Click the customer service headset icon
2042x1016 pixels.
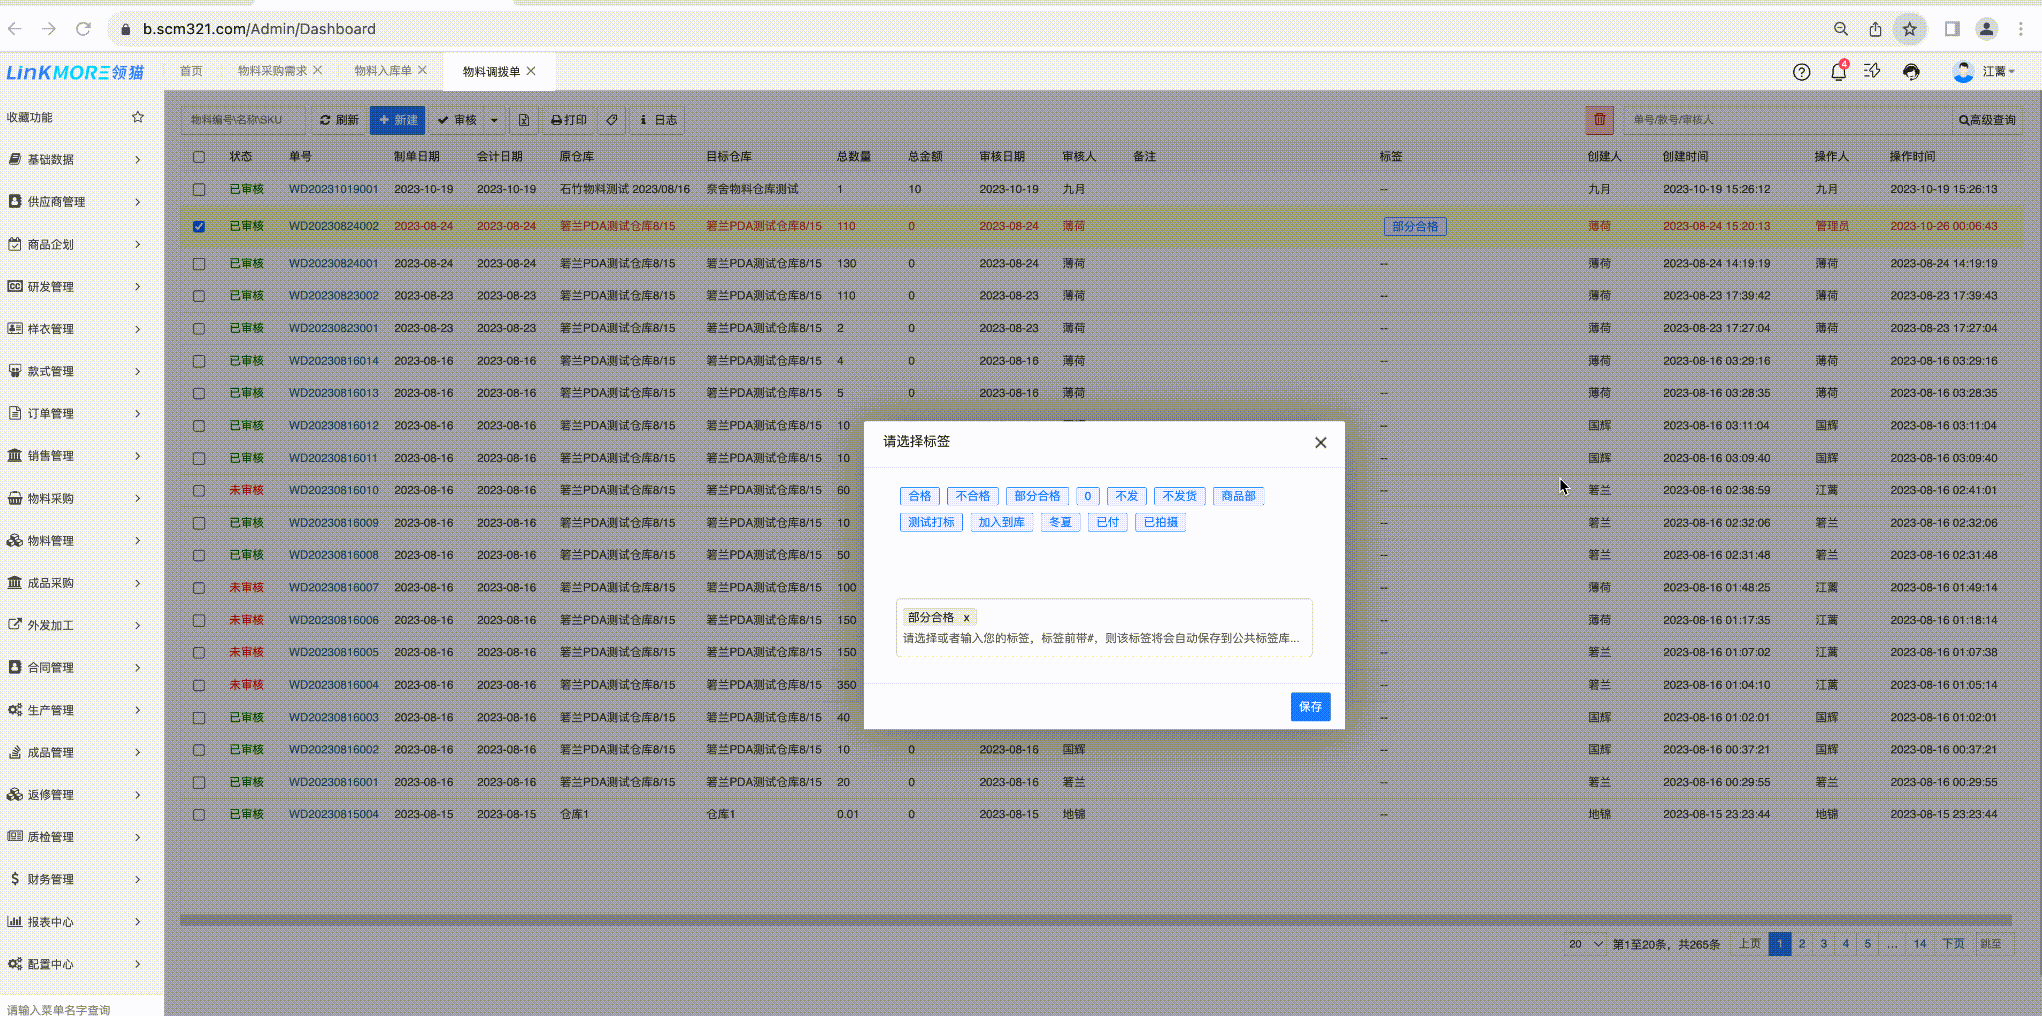click(x=1911, y=72)
